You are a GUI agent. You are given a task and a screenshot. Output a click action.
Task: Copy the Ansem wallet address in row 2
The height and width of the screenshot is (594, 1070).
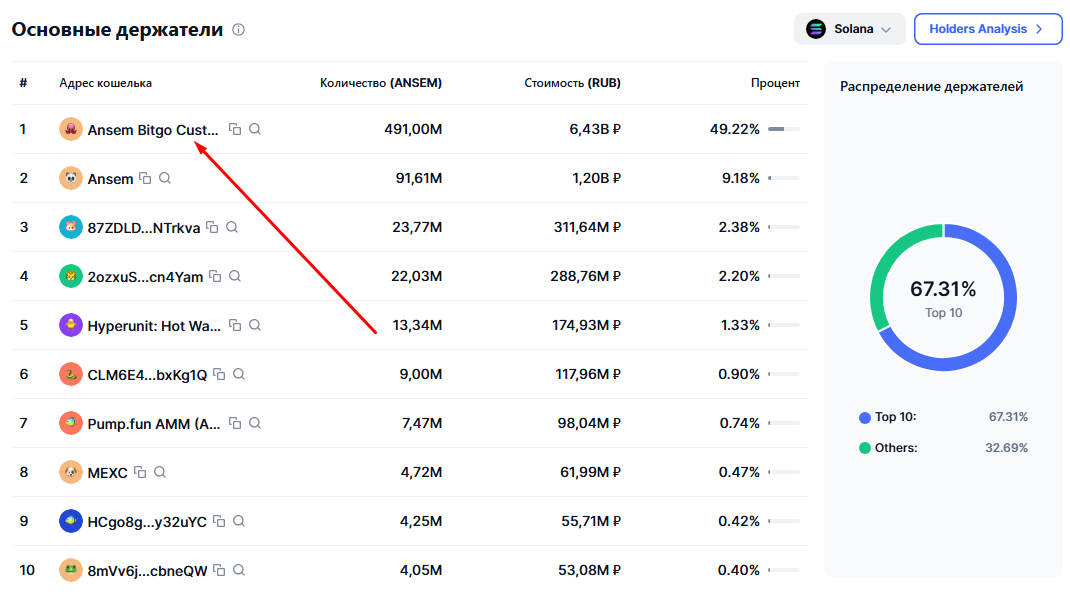(x=145, y=178)
